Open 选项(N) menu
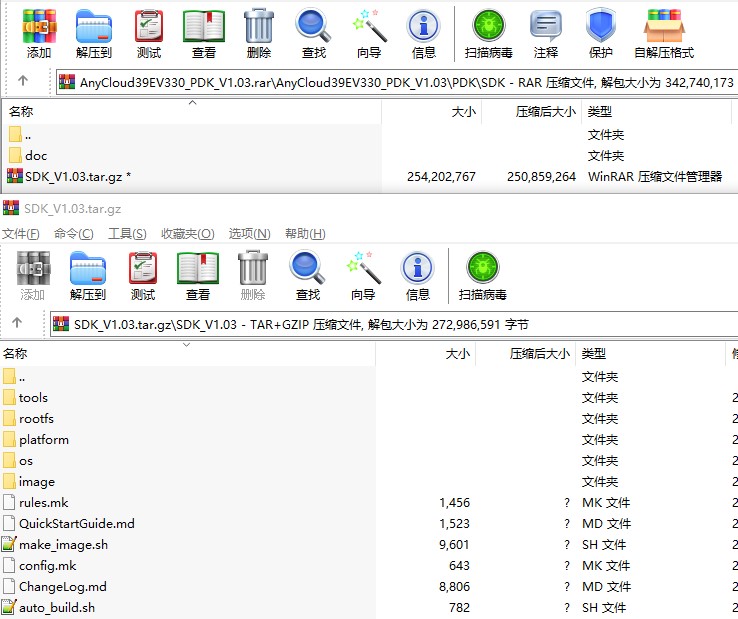The width and height of the screenshot is (738, 619). 249,233
